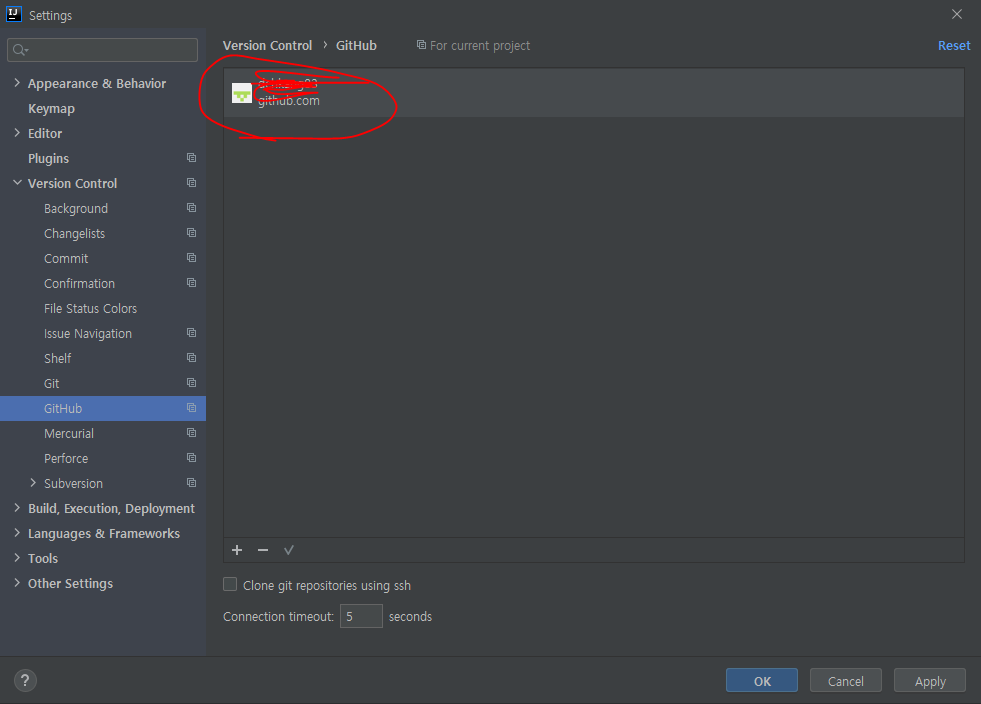This screenshot has height=704, width=981.
Task: Click project-level icon next to GitHub
Action: (x=191, y=408)
